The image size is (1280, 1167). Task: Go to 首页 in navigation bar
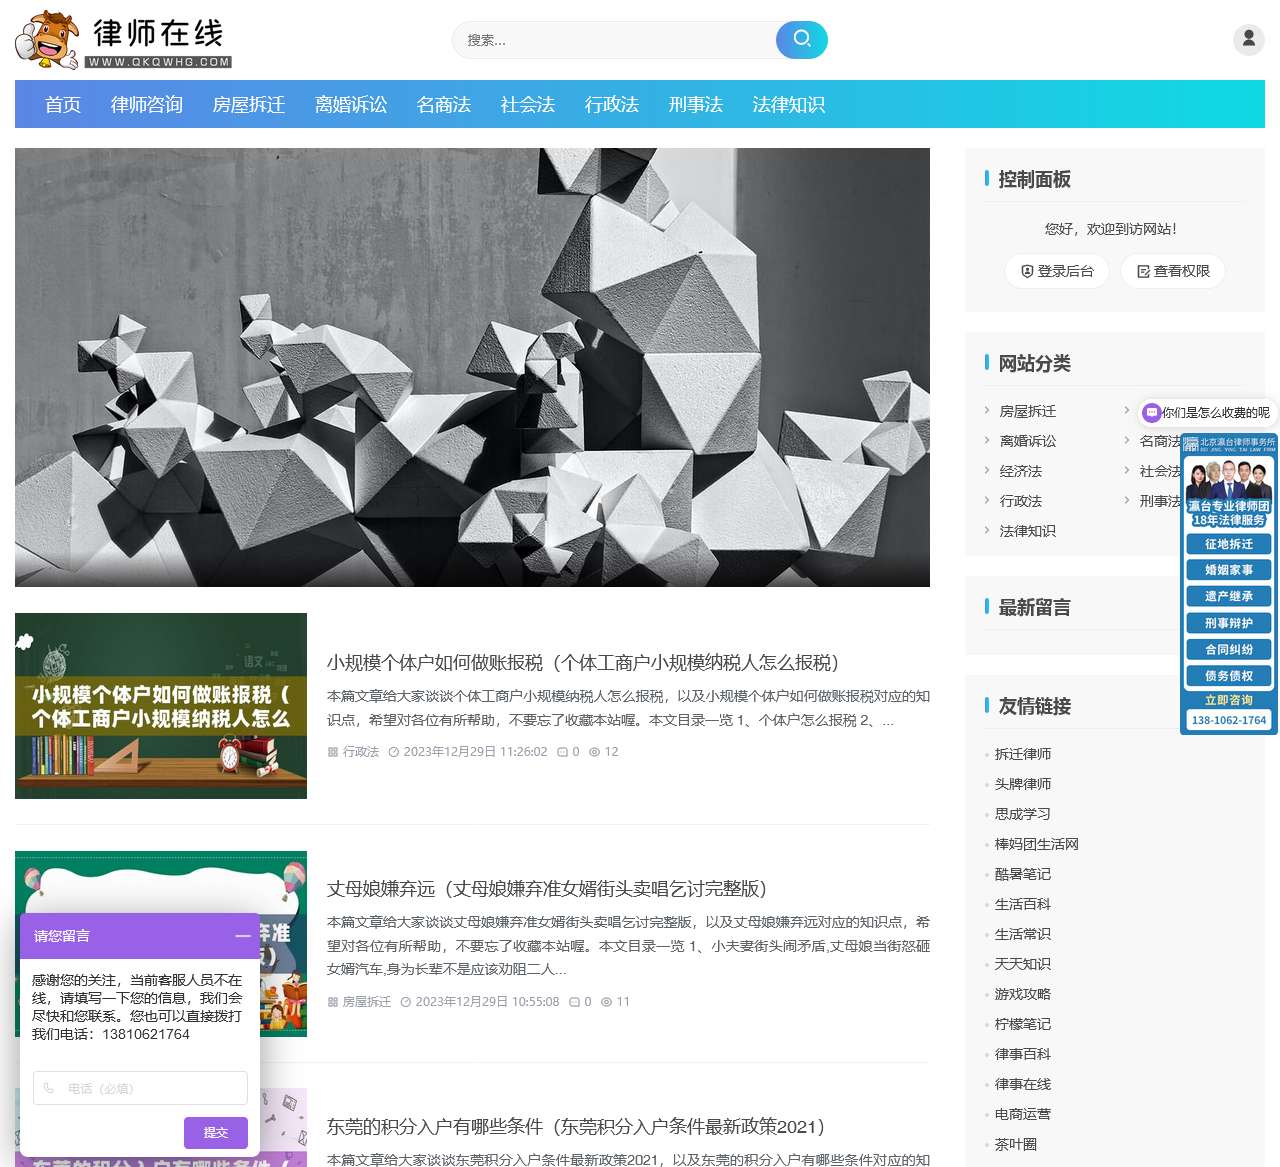(x=63, y=105)
